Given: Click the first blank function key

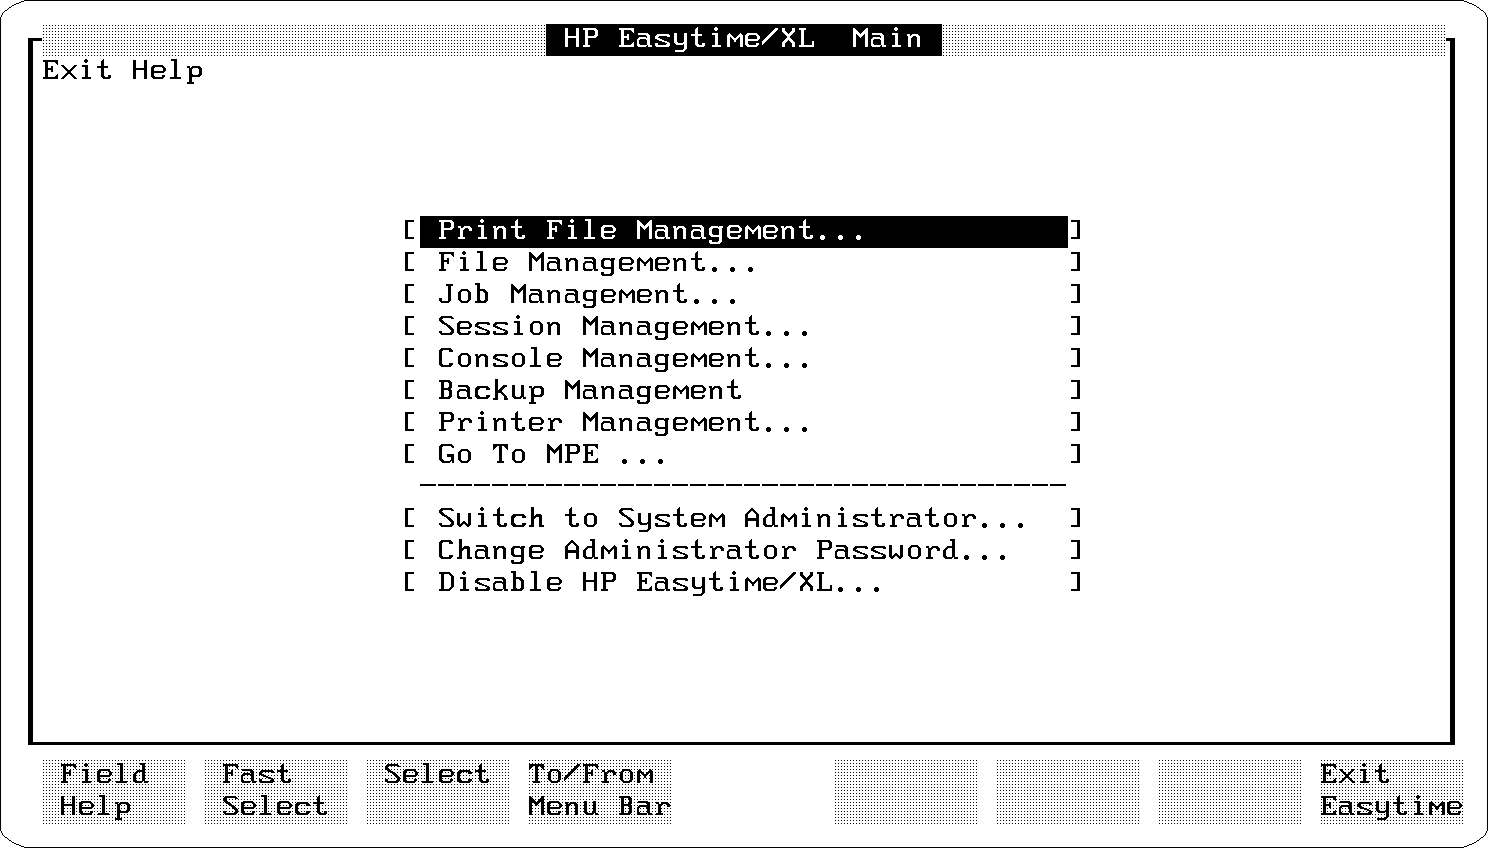Looking at the screenshot, I should [x=906, y=791].
